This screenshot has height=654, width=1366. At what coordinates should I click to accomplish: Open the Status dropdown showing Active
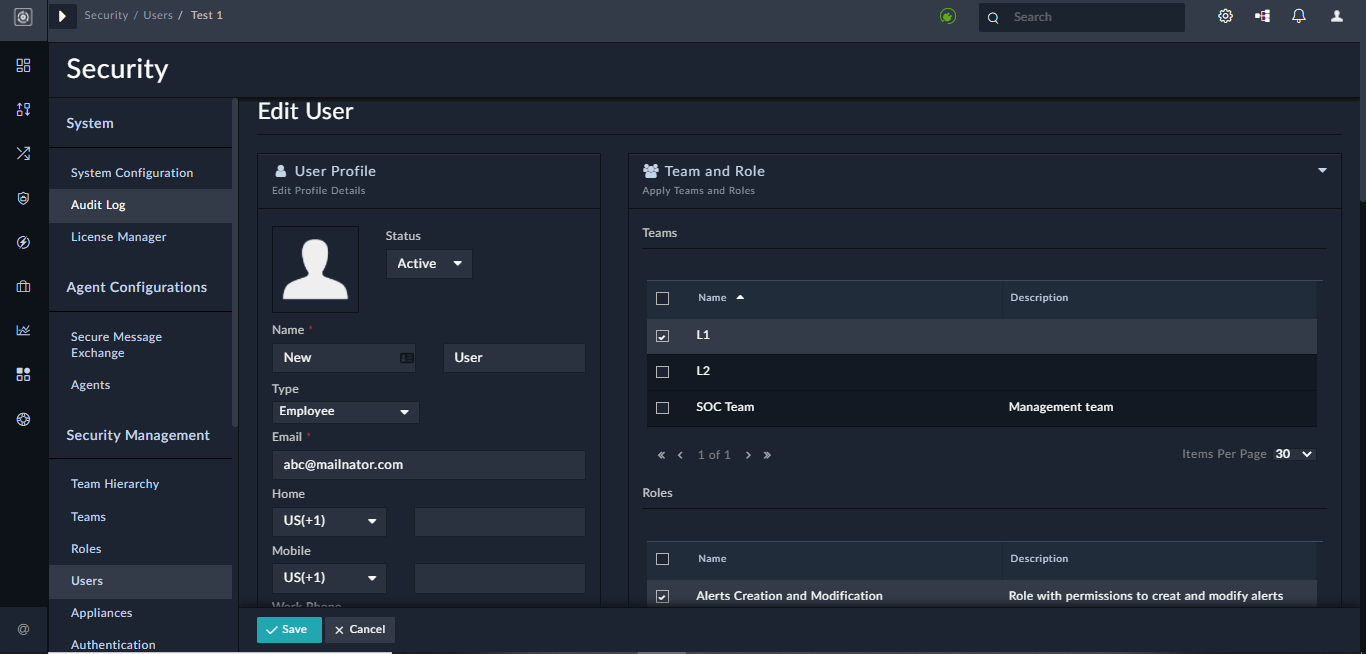point(428,263)
